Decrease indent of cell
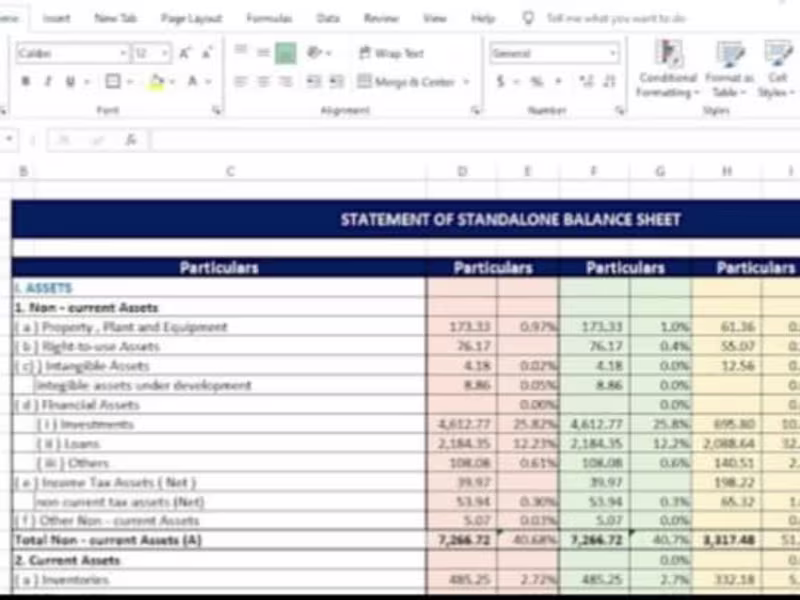Image resolution: width=800 pixels, height=600 pixels. [314, 82]
